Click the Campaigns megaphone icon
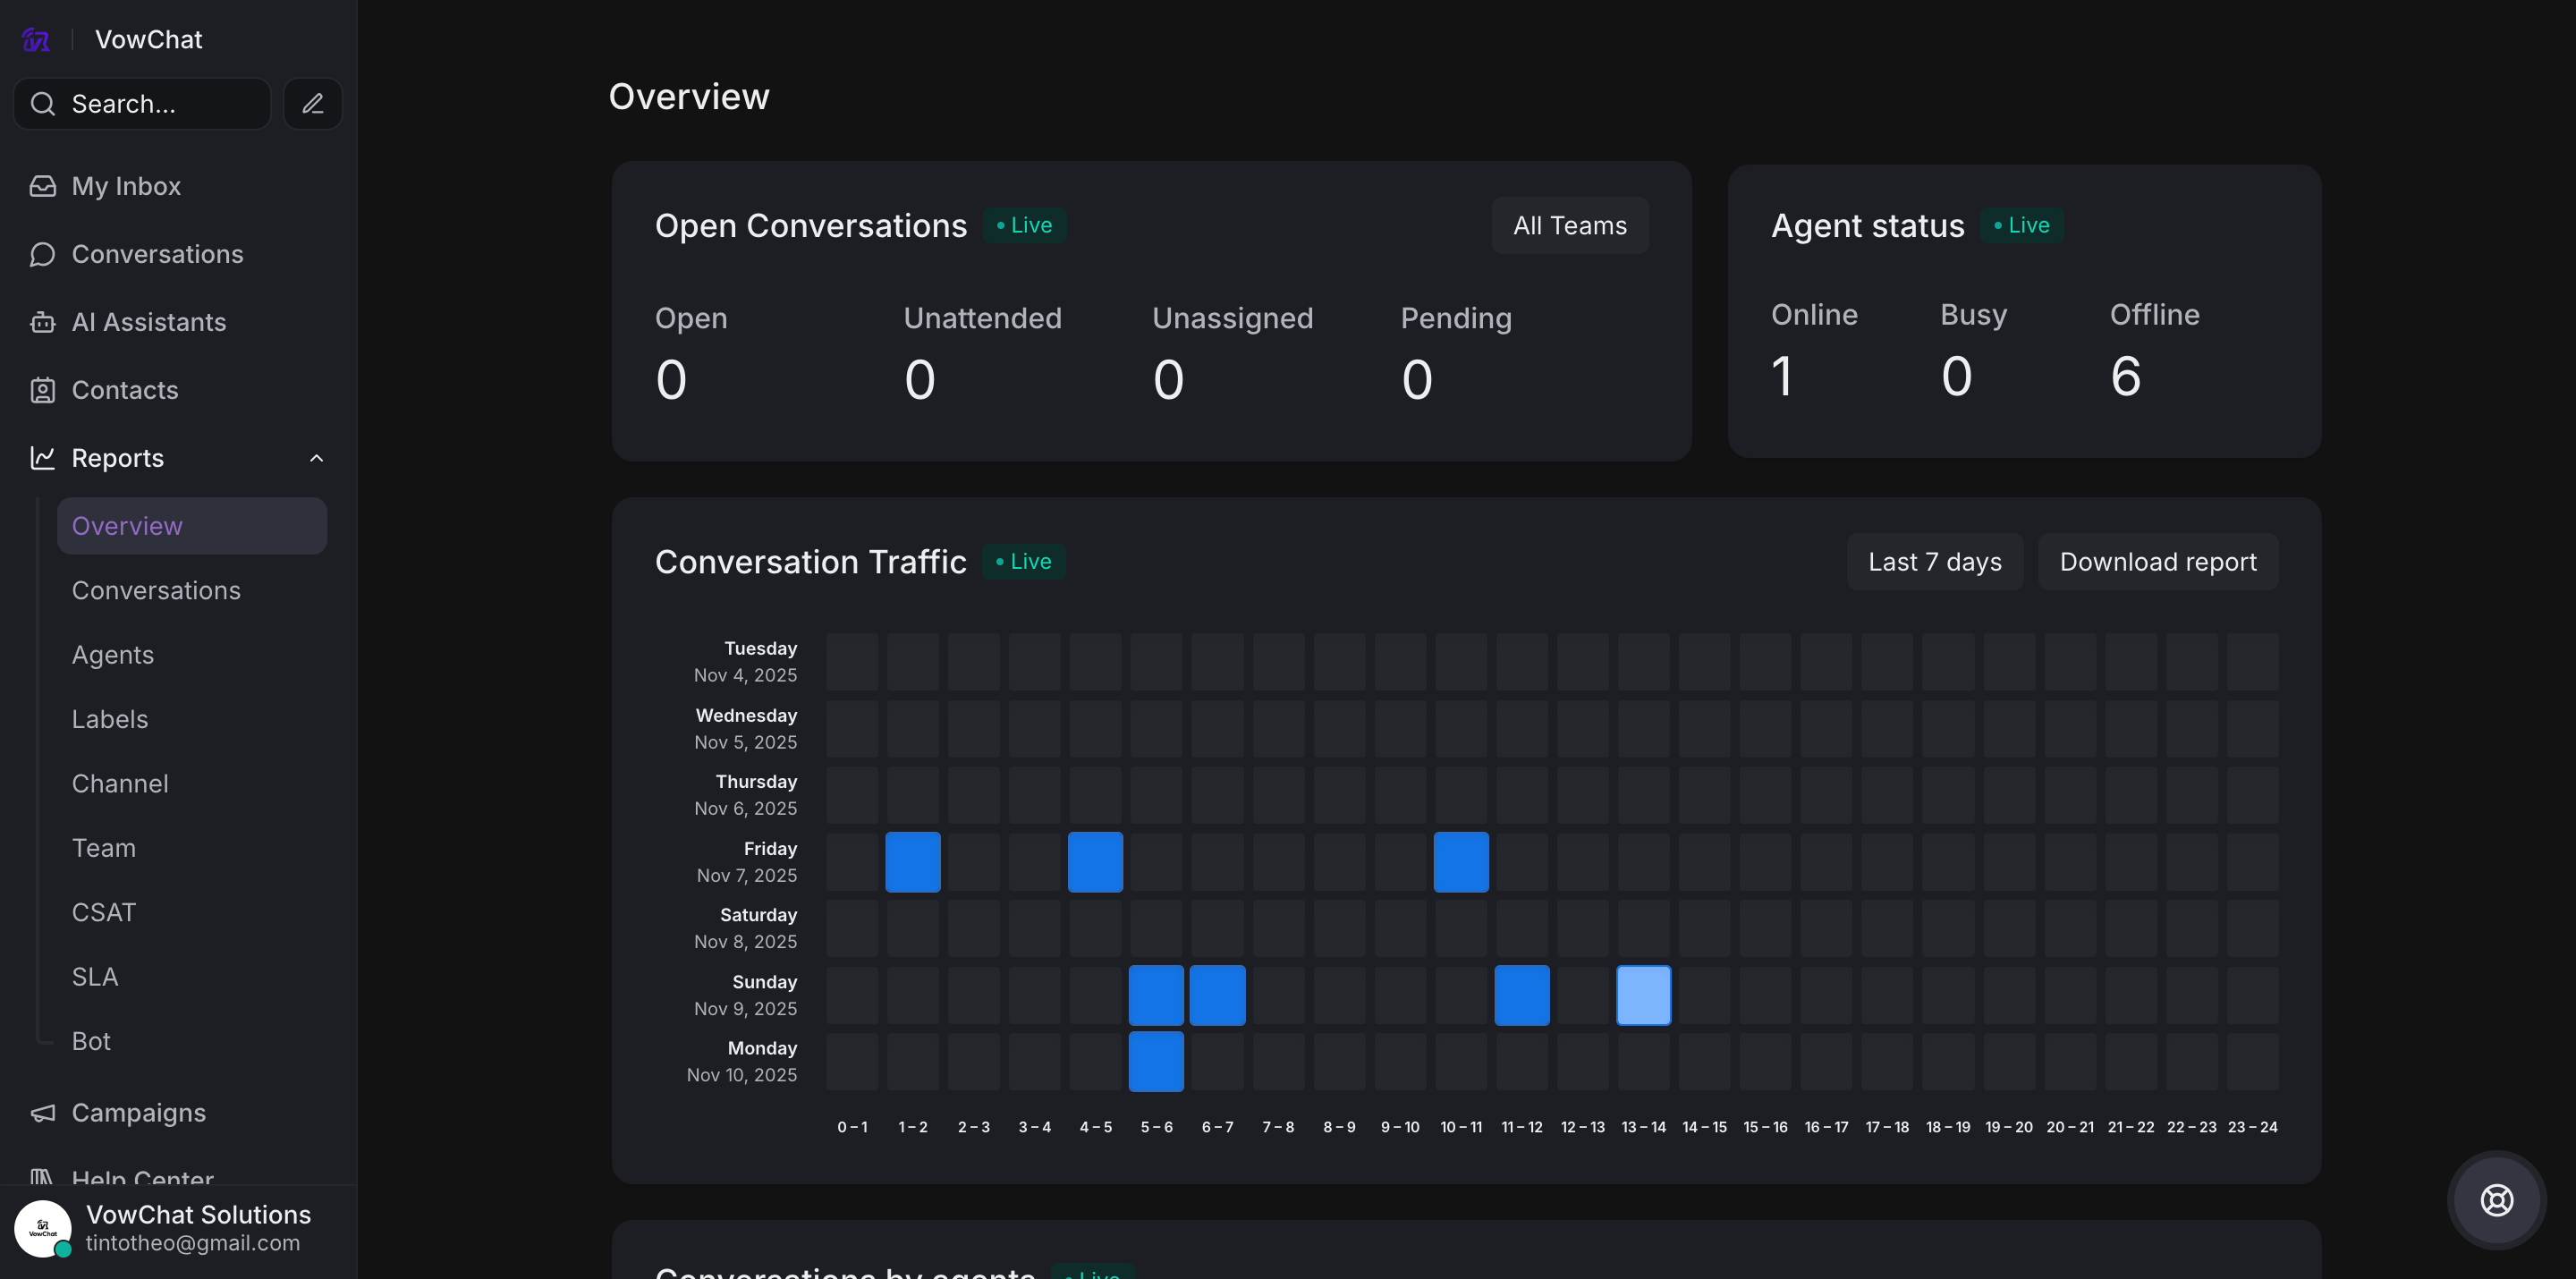The width and height of the screenshot is (2576, 1279). tap(42, 1113)
